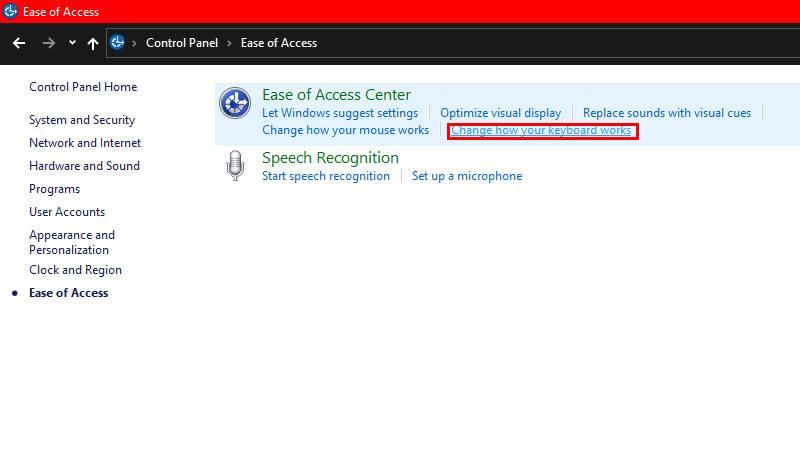Open Hardware and Sound category
Screen dimensions: 800x450
pos(84,166)
